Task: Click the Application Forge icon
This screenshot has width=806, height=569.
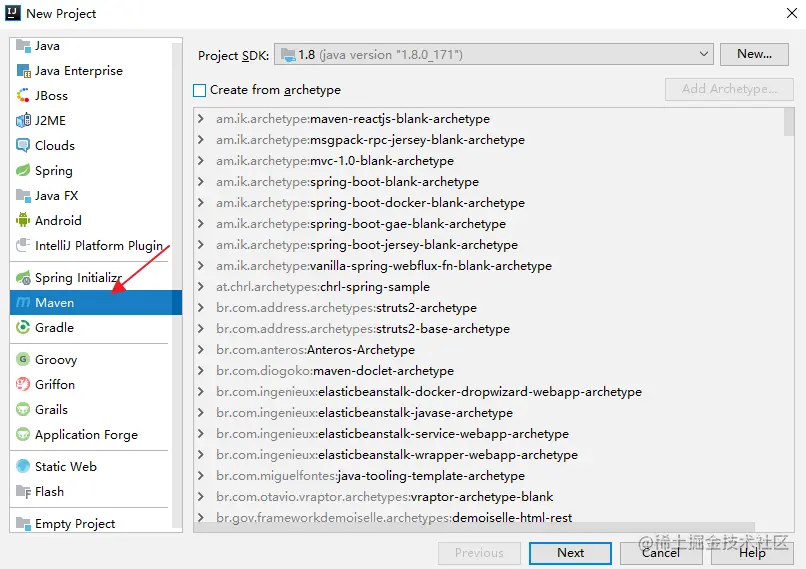Action: tap(23, 434)
